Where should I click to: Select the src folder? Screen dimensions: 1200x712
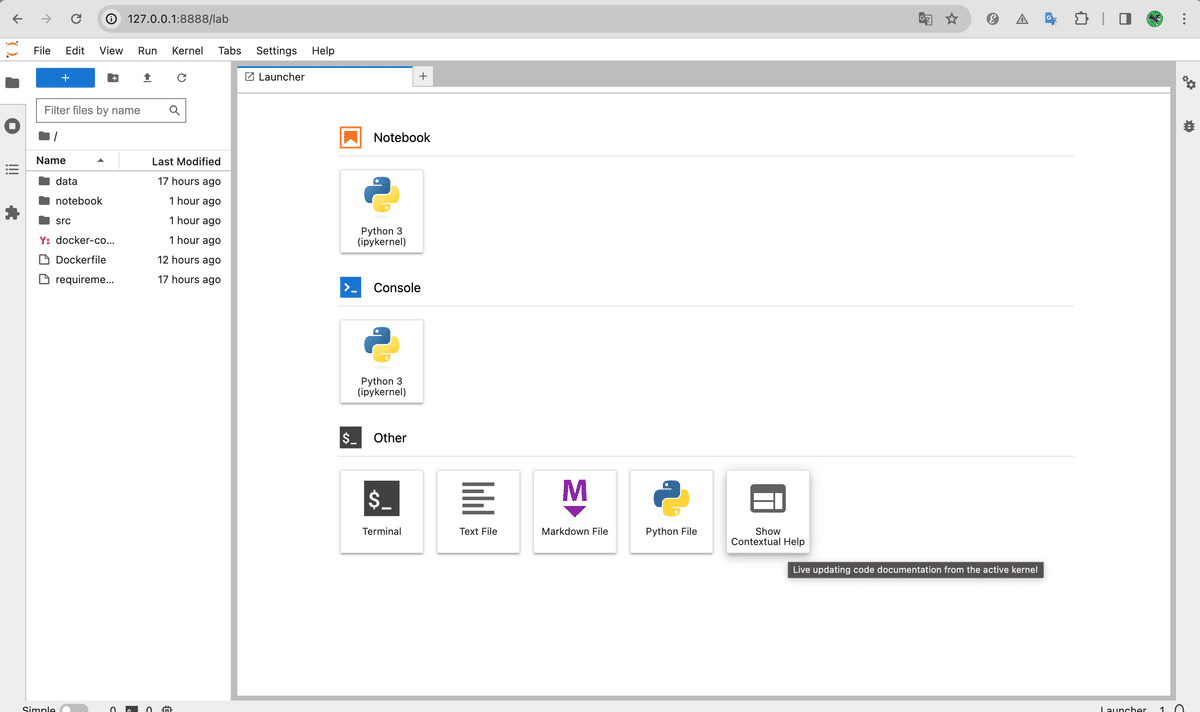pyautogui.click(x=129, y=221)
